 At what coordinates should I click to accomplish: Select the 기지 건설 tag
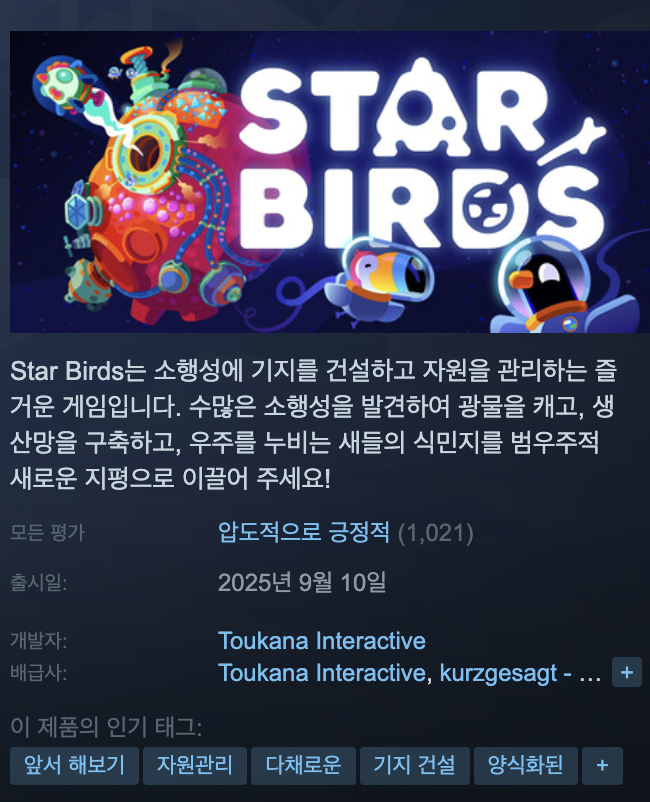pyautogui.click(x=415, y=766)
